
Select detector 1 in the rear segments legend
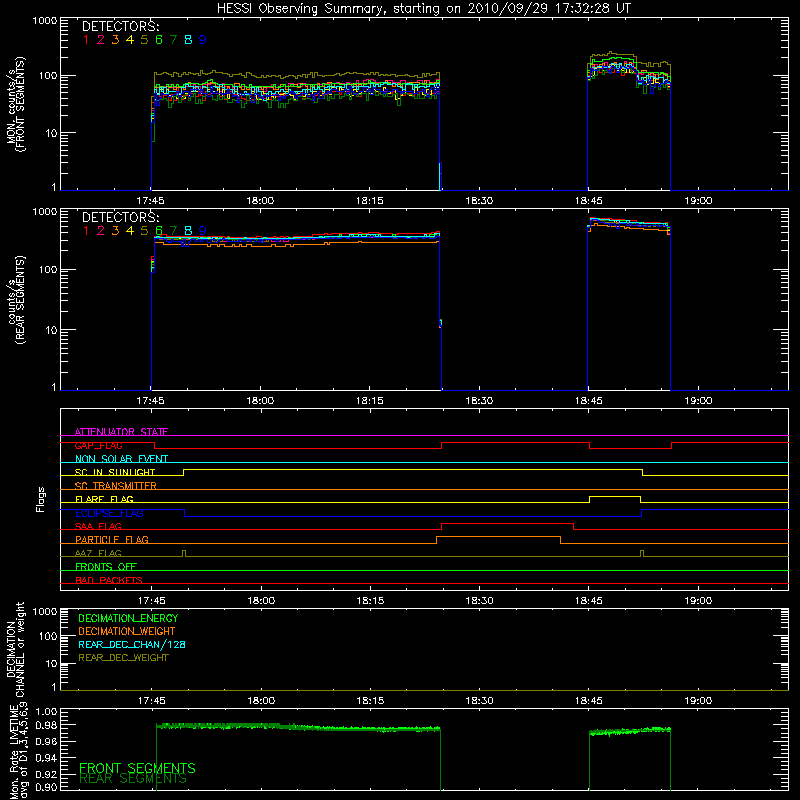(86, 231)
